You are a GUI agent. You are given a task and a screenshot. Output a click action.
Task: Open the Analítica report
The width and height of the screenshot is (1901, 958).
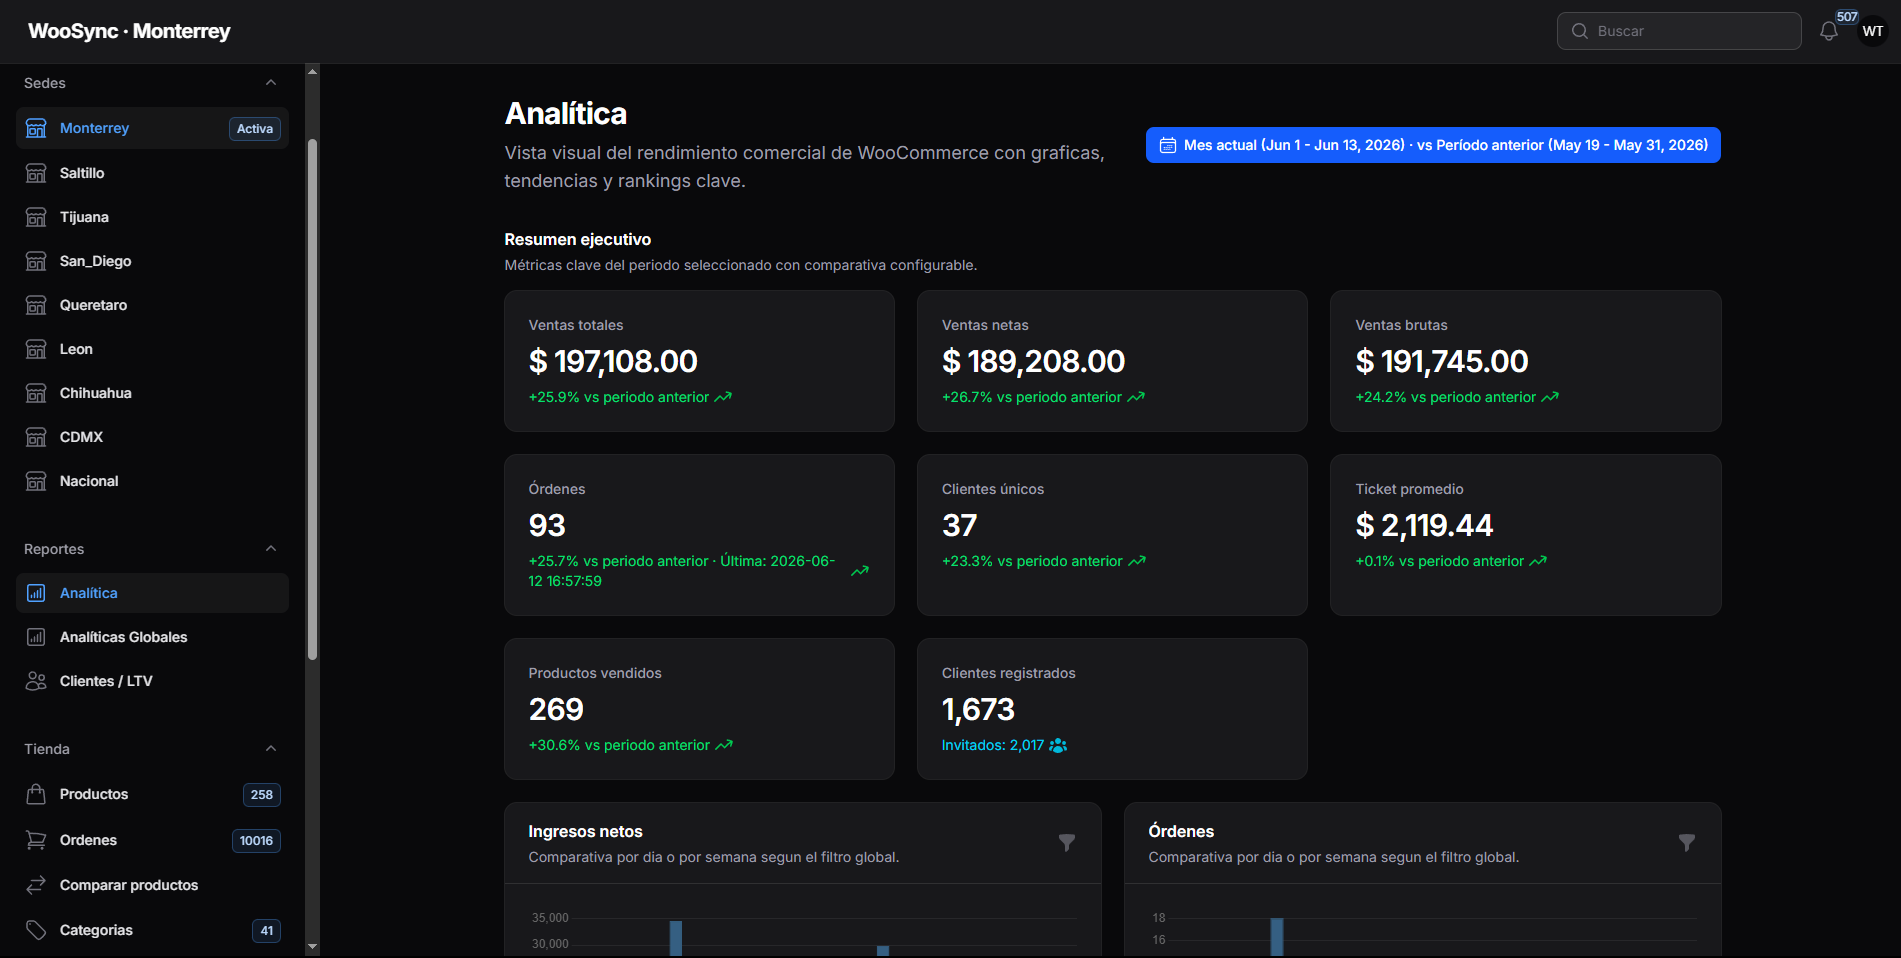coord(152,593)
